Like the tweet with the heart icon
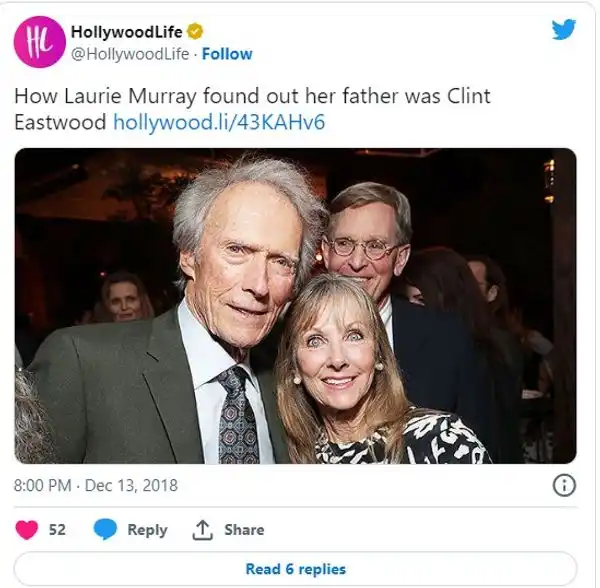The height and width of the screenshot is (588, 600). click(x=27, y=530)
